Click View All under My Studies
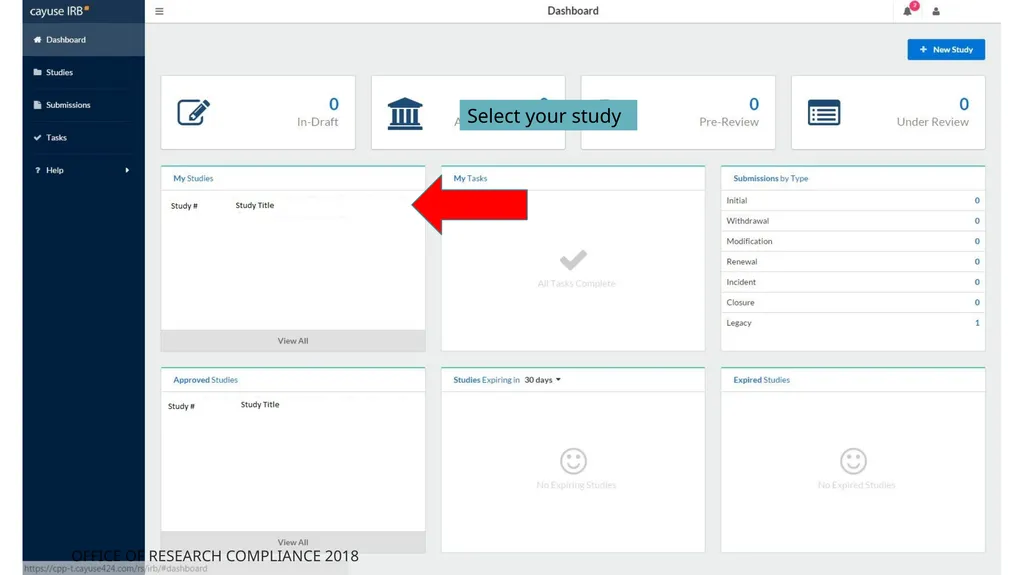The height and width of the screenshot is (575, 1024). [293, 340]
